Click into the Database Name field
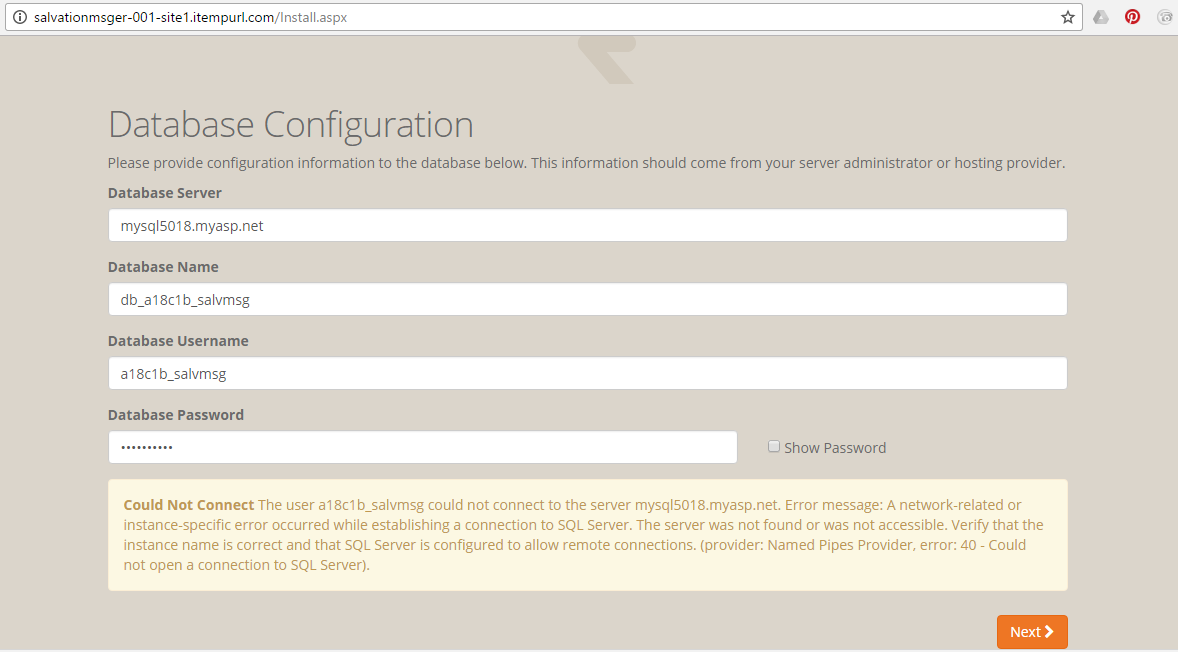 point(587,300)
